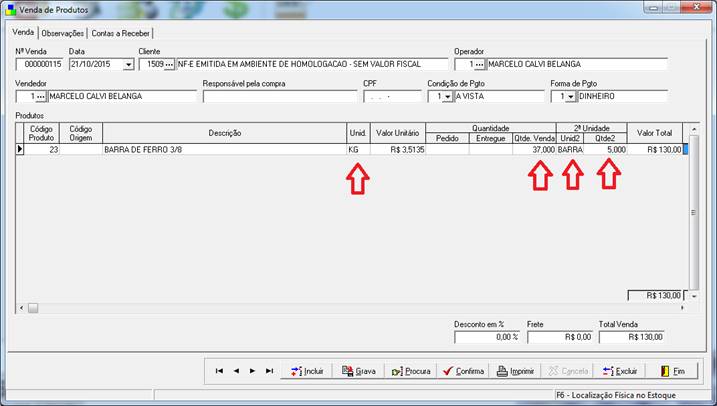The image size is (717, 406).
Task: Jump to the last record
Action: coord(269,371)
